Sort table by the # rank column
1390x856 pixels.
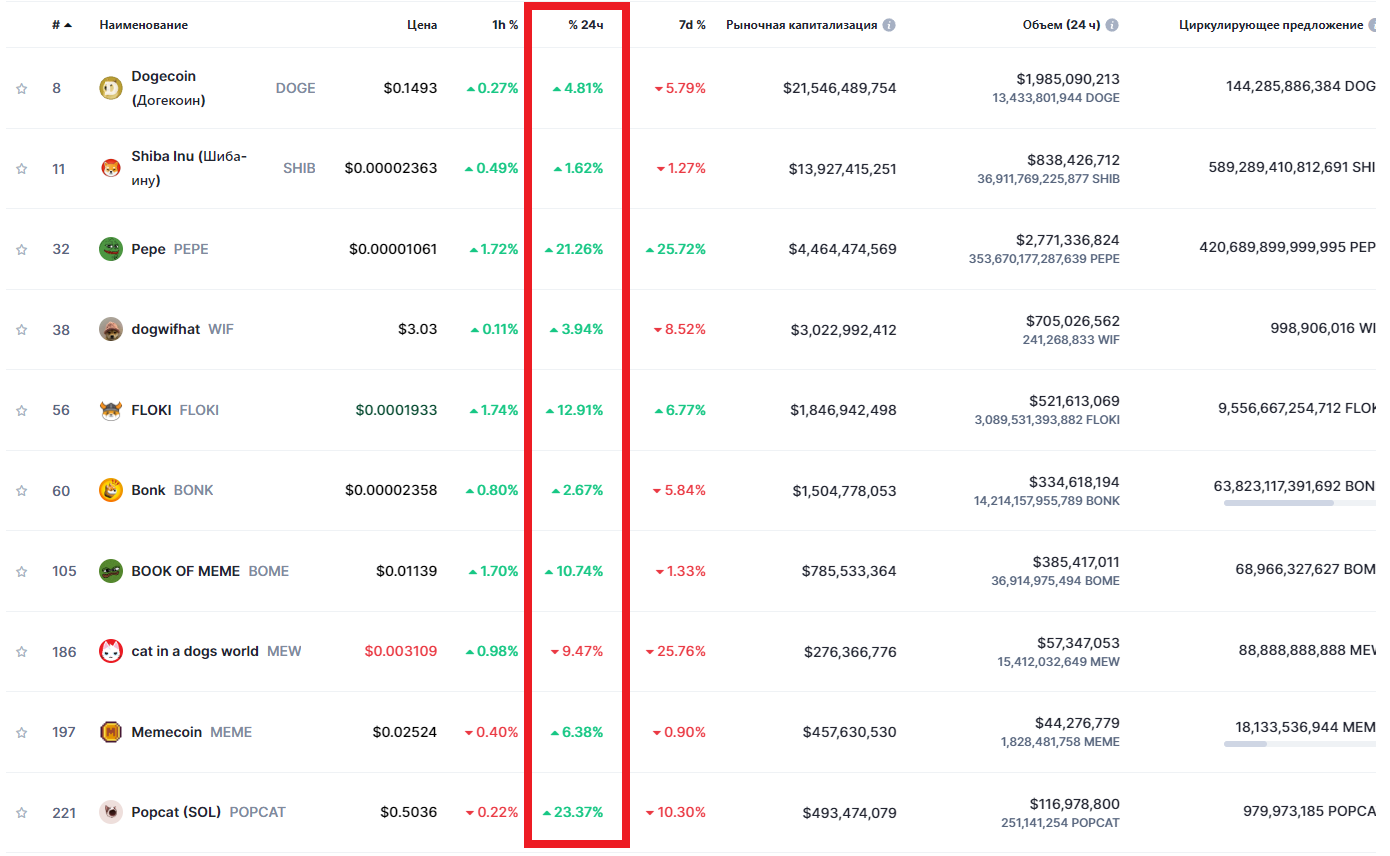click(x=61, y=25)
